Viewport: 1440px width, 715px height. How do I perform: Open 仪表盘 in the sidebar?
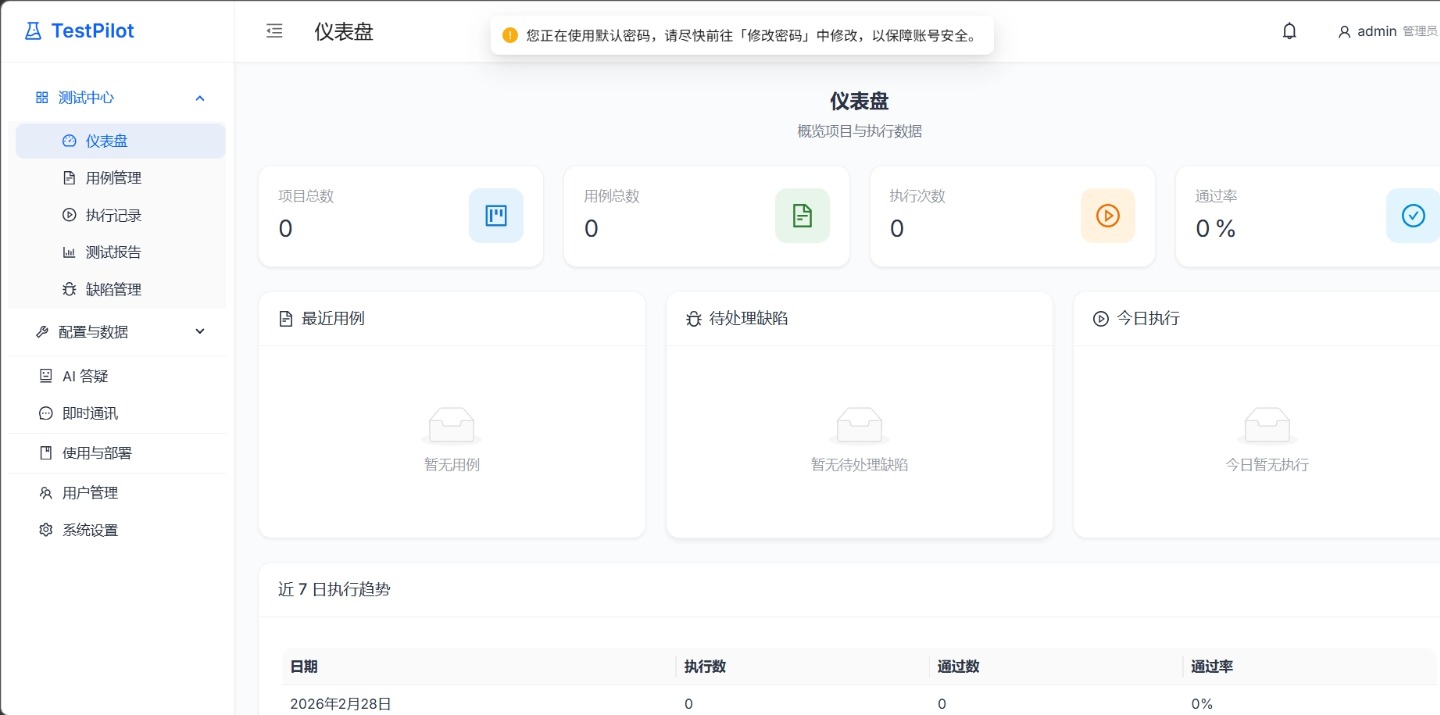tap(120, 141)
